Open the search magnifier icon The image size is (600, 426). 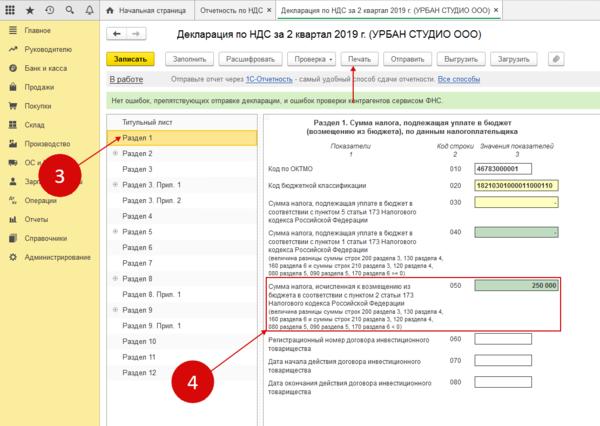coord(70,10)
